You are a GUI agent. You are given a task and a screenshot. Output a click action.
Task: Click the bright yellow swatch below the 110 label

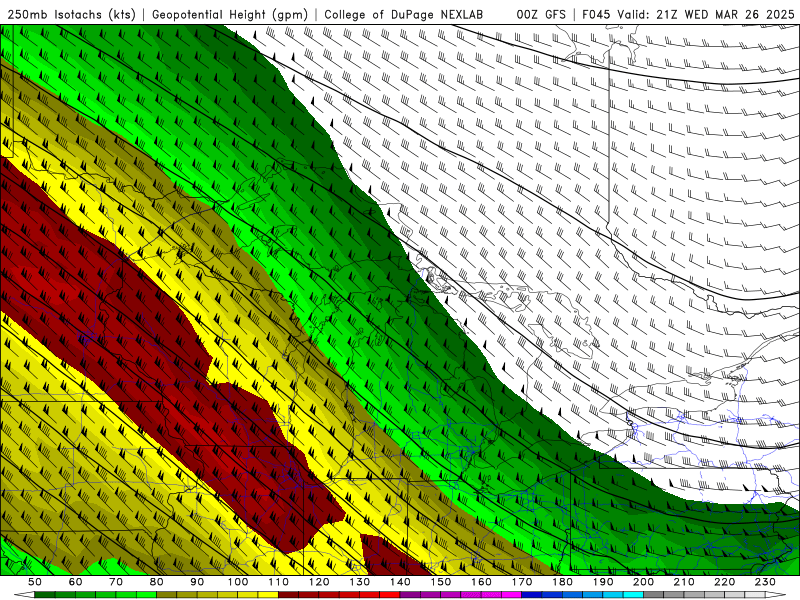point(268,595)
